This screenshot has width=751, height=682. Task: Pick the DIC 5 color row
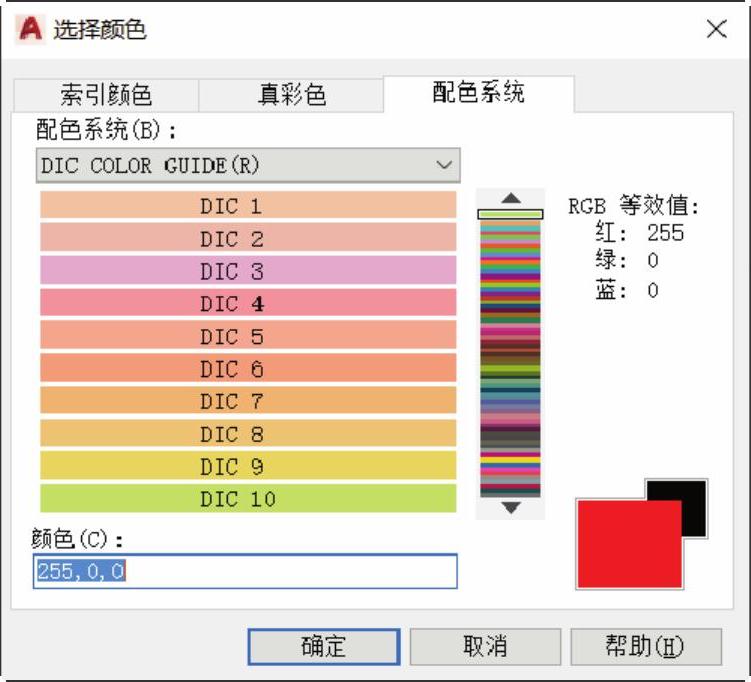[x=248, y=335]
